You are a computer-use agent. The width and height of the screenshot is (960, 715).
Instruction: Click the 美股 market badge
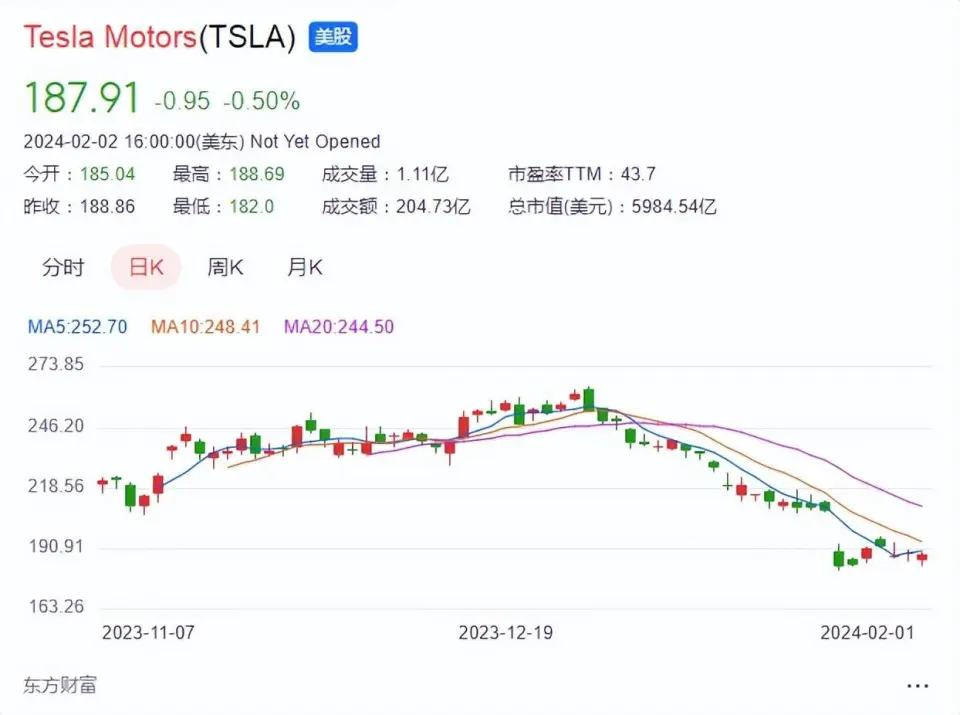point(333,37)
